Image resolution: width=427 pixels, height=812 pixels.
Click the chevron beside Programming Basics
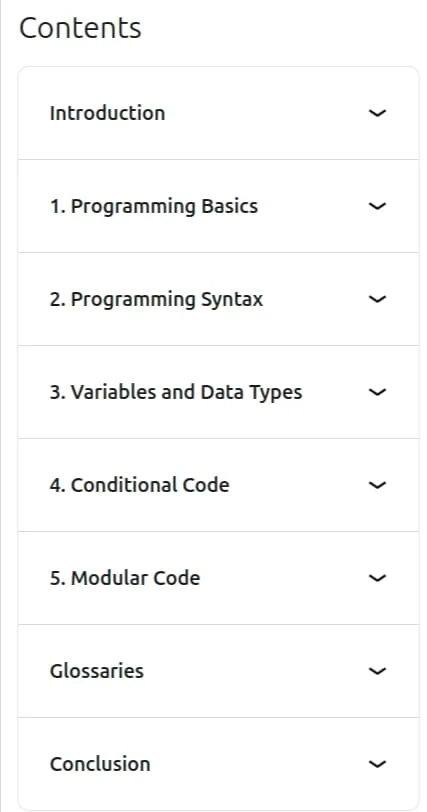[x=377, y=206]
